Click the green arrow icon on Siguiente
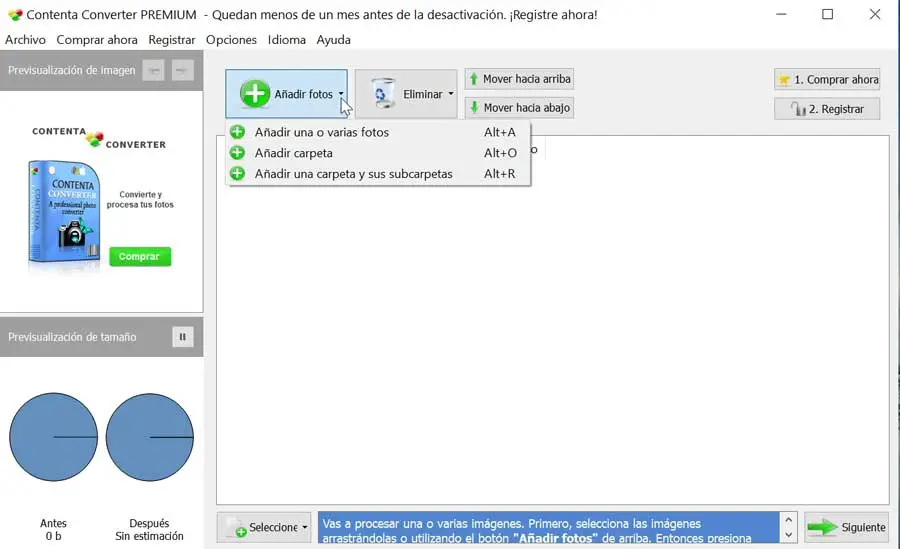 (823, 527)
